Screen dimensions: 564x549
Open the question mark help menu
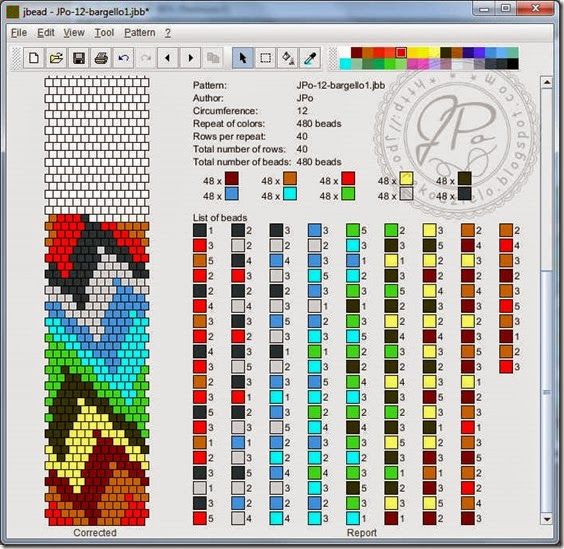click(168, 33)
